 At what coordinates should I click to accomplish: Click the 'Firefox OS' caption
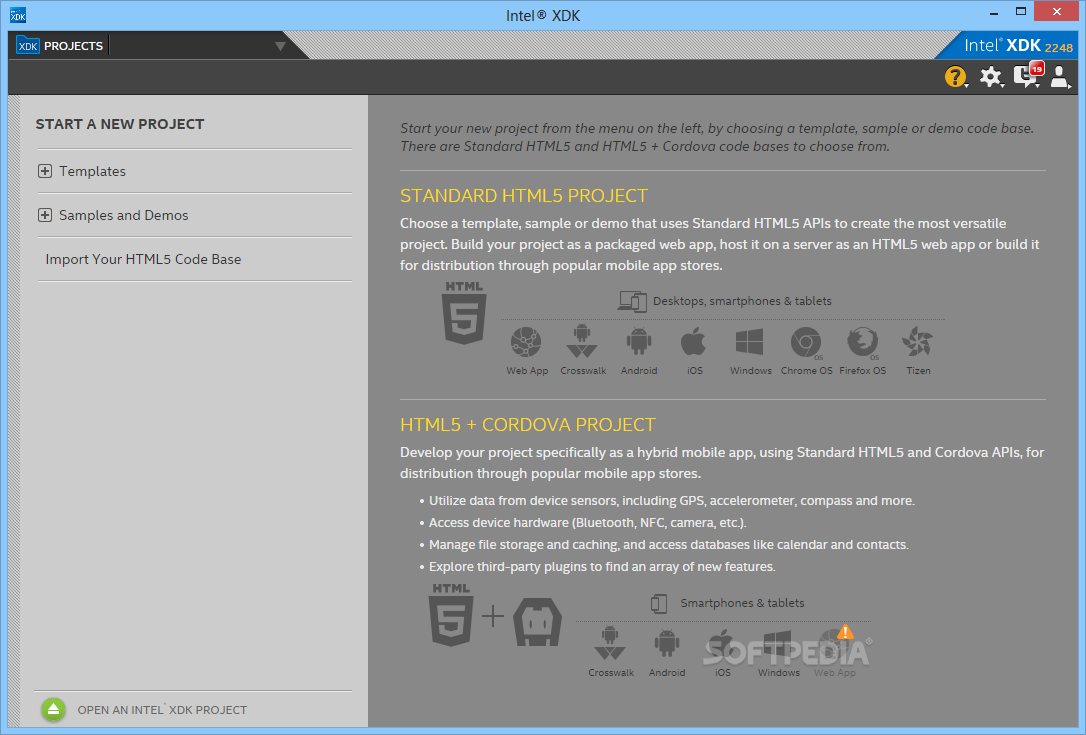pyautogui.click(x=862, y=371)
